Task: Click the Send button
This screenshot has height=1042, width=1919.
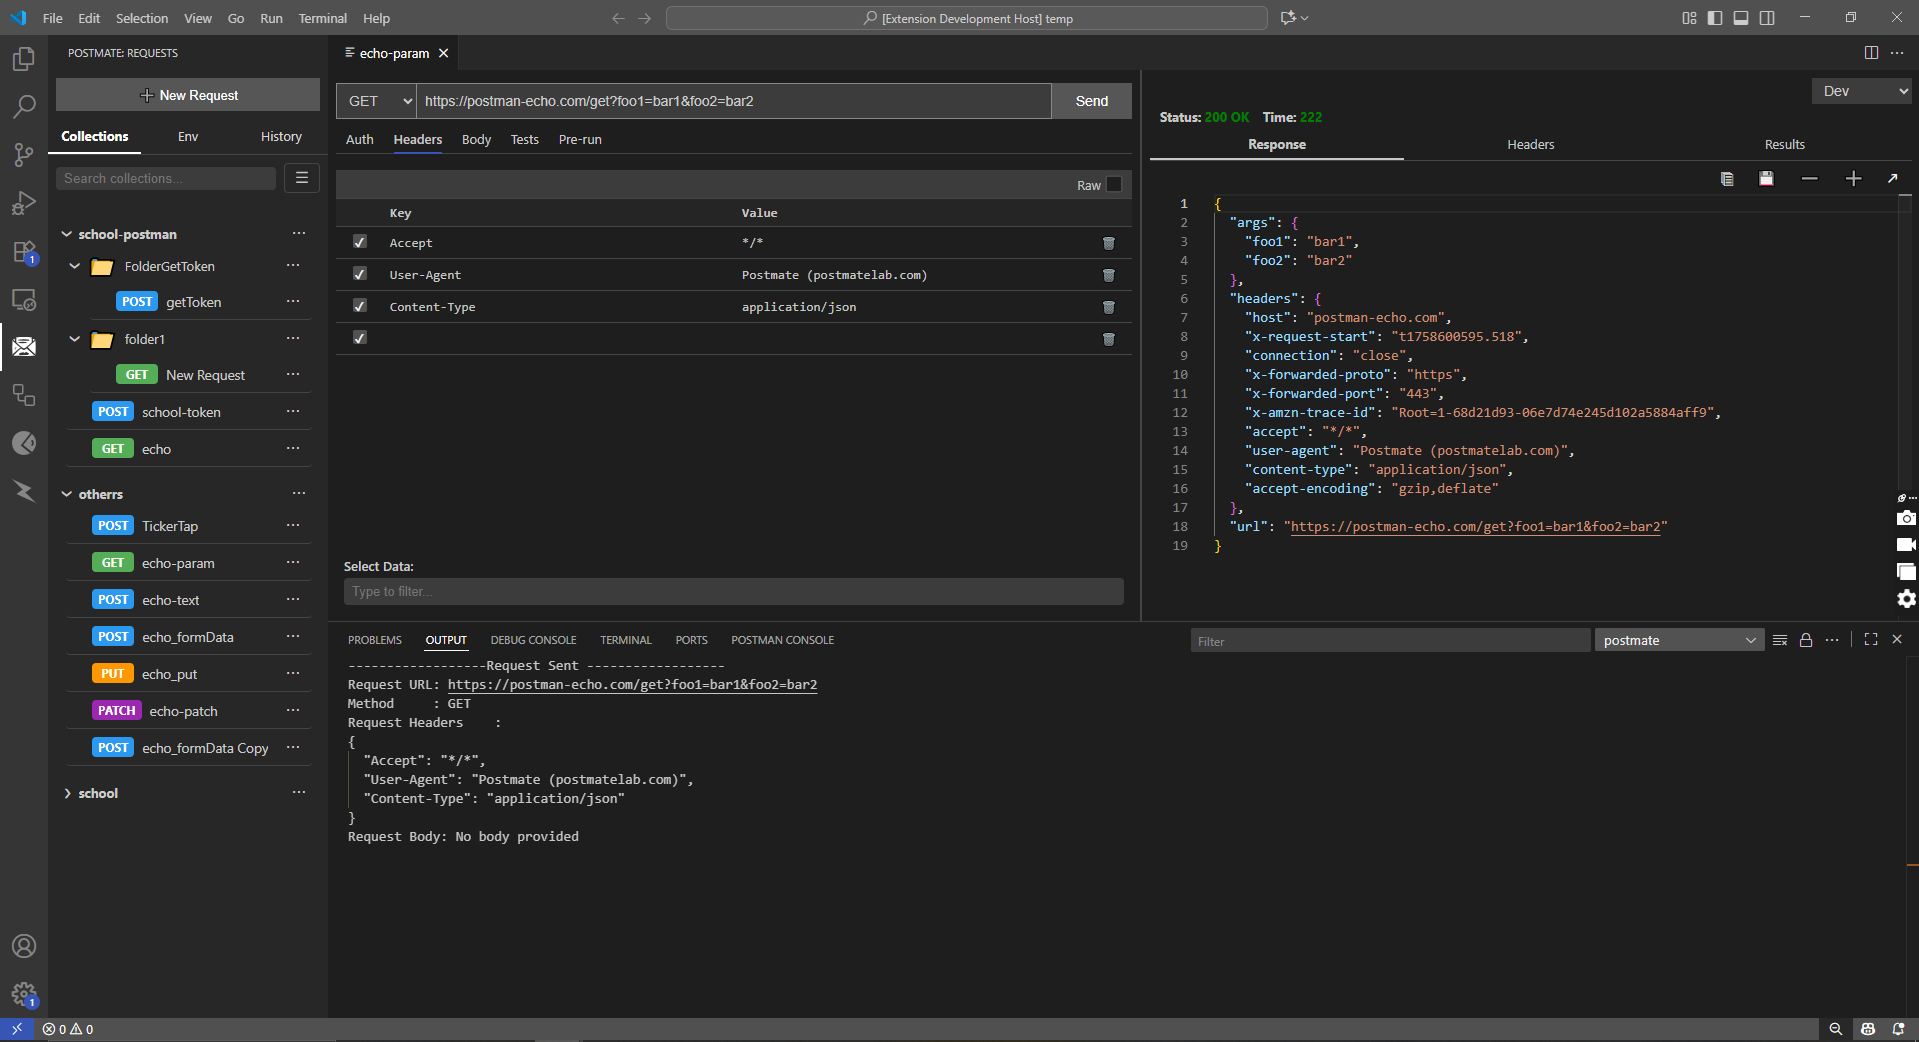Action: click(x=1090, y=101)
